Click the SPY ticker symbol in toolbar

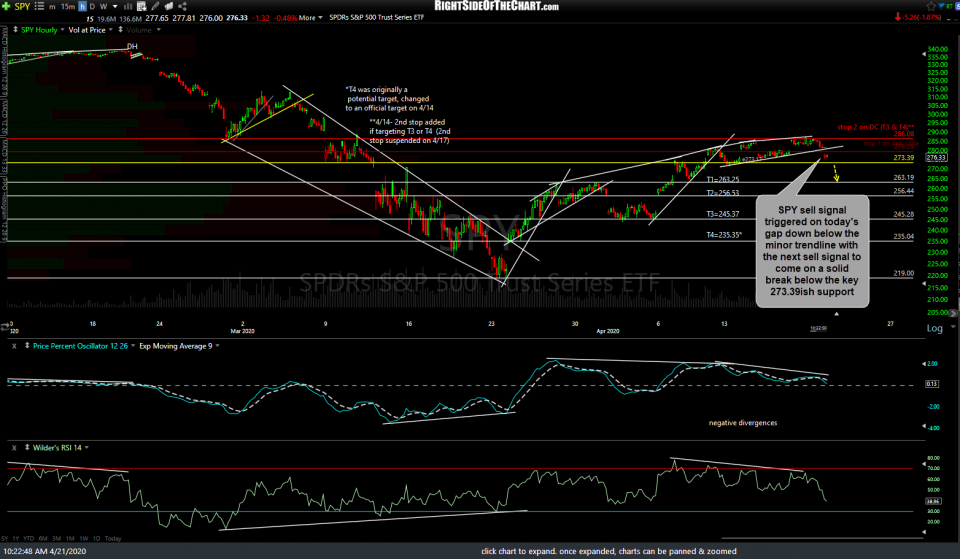[x=23, y=7]
